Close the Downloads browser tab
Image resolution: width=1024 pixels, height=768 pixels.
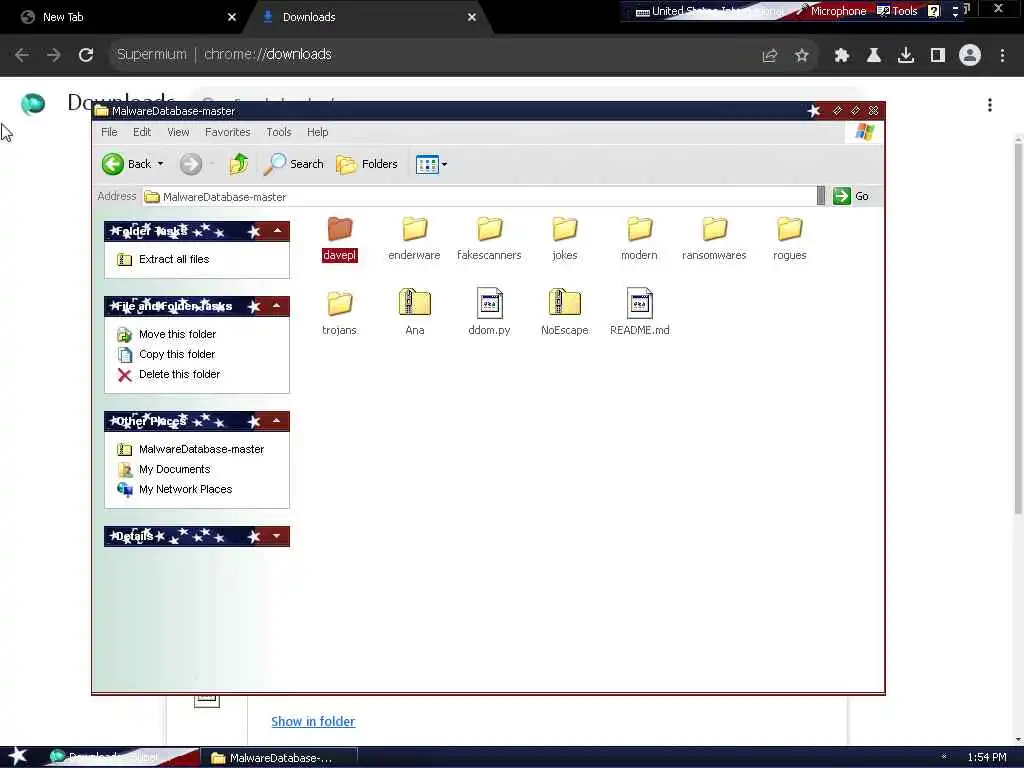pos(472,17)
